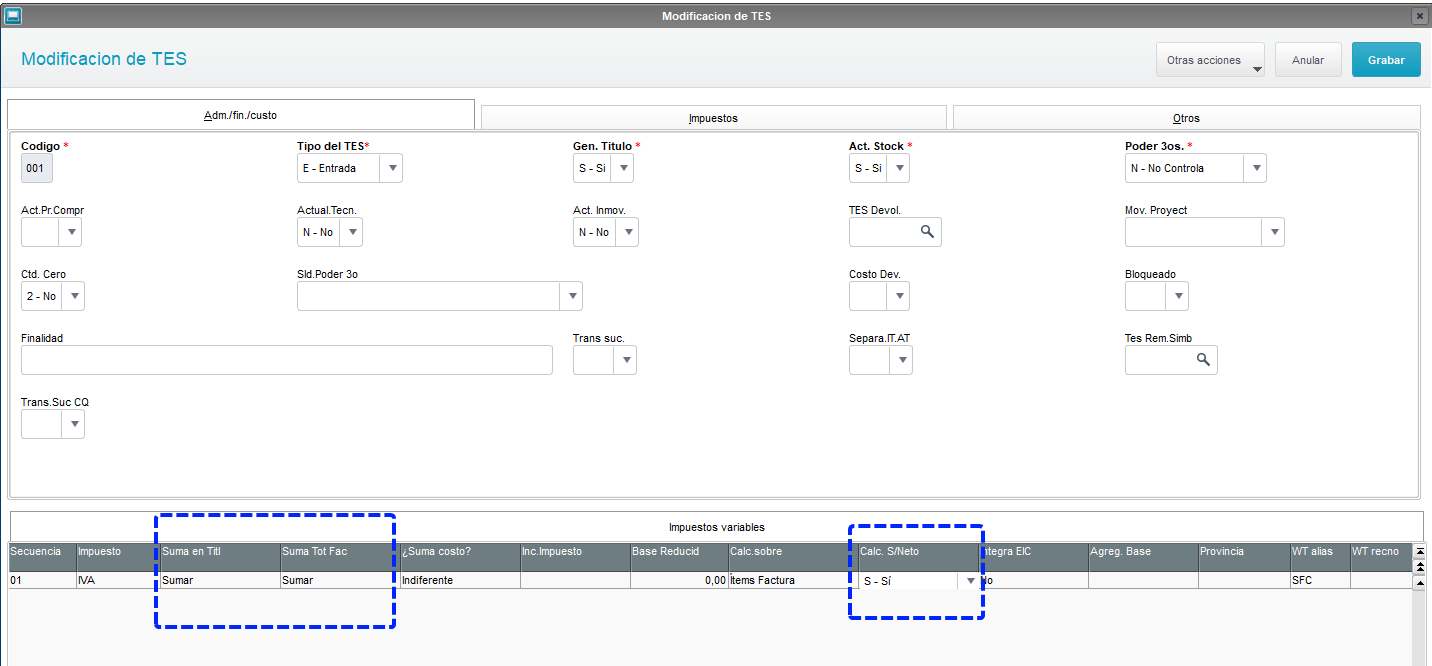Image resolution: width=1432 pixels, height=666 pixels.
Task: Open the Act. Stock selector
Action: (898, 167)
